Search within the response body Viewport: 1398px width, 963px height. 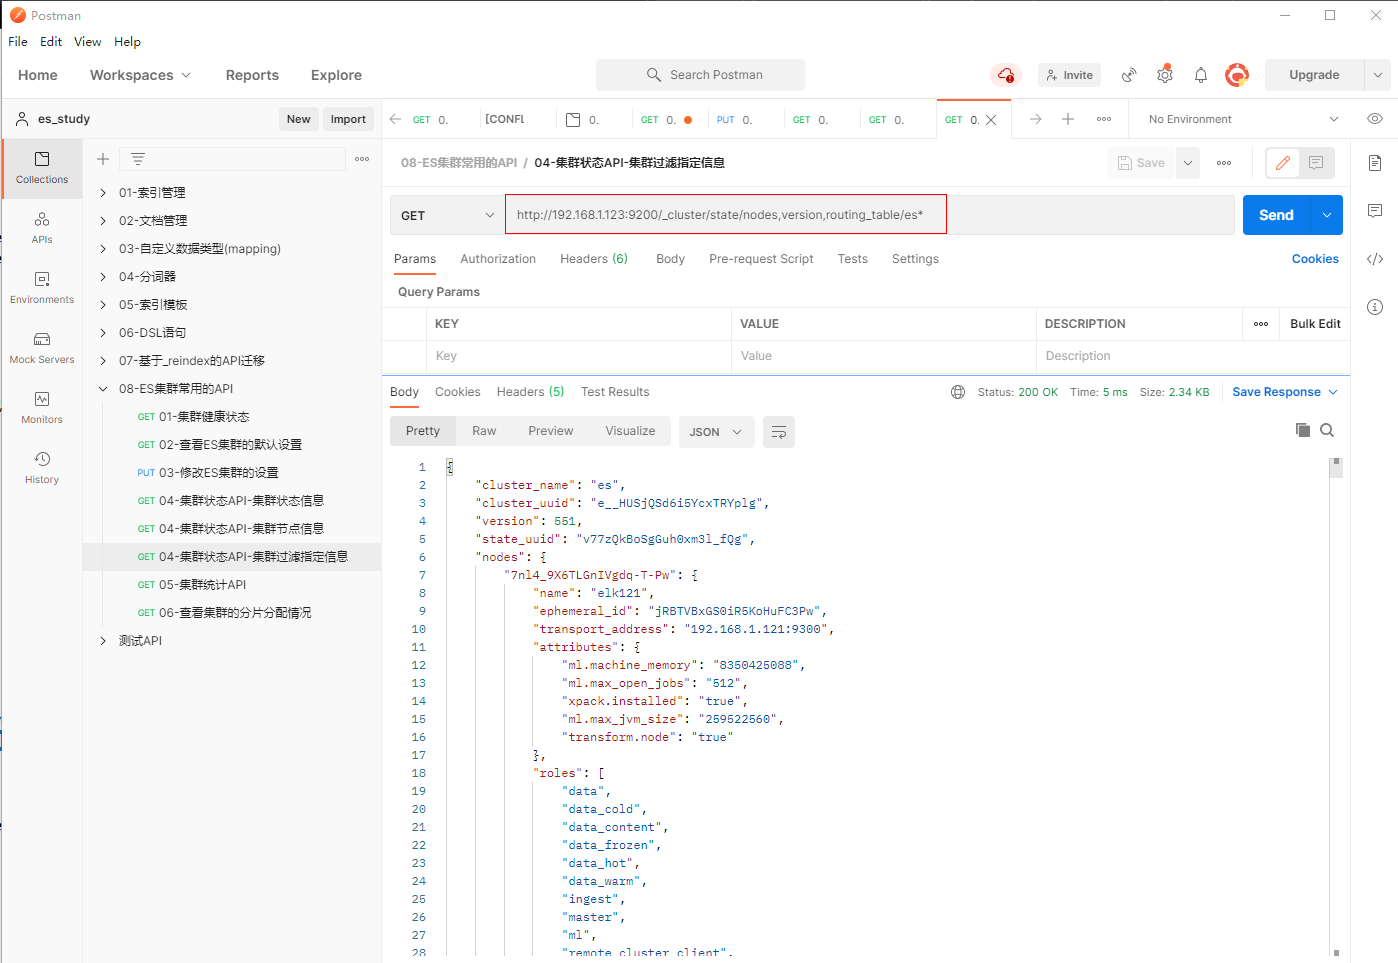1327,430
